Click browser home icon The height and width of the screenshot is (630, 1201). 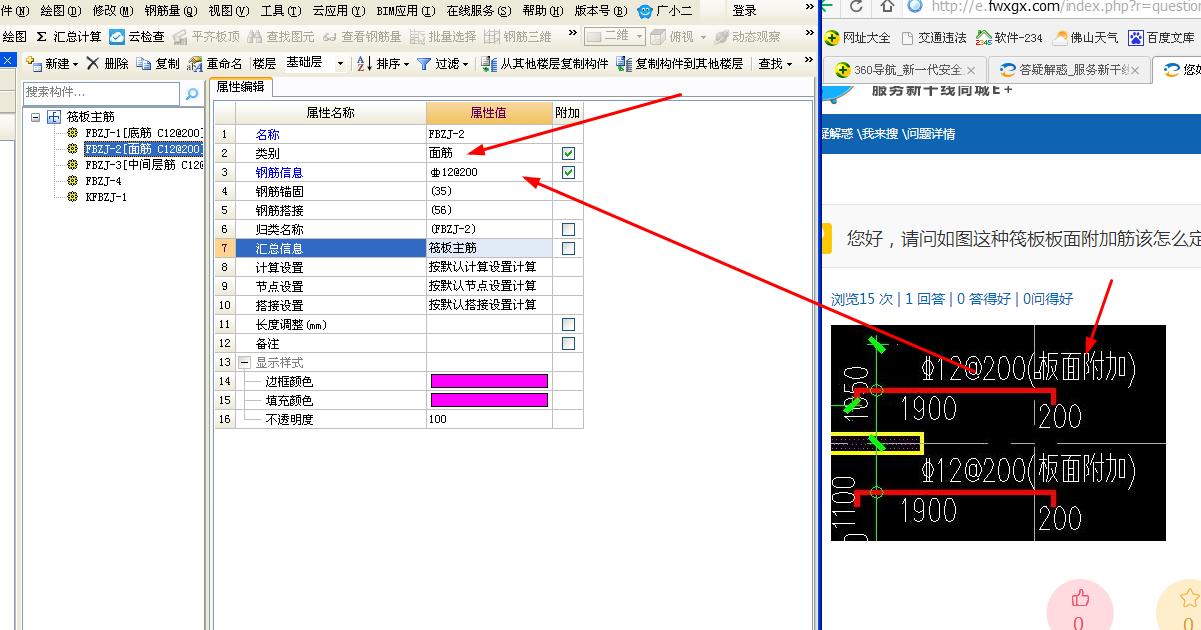pos(887,7)
